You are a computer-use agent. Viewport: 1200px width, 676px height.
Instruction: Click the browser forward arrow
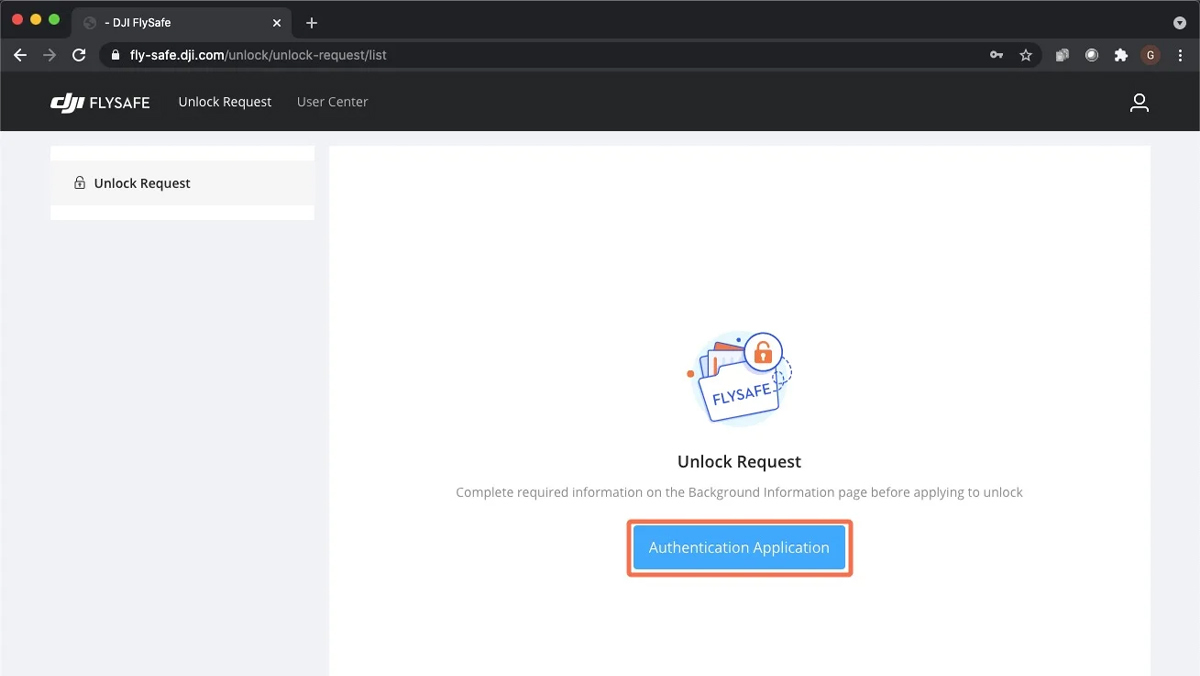click(50, 55)
